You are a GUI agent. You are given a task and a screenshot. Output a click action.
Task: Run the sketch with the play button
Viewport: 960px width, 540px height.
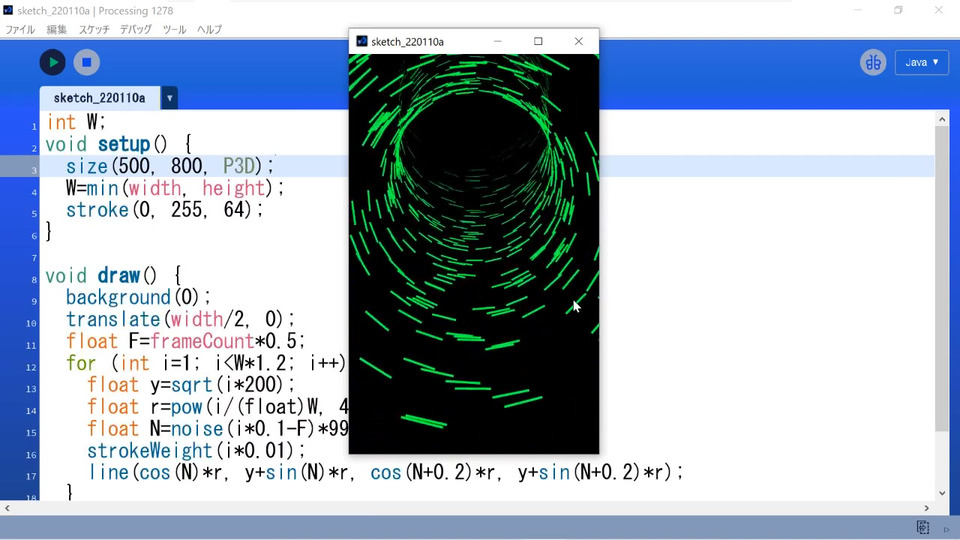point(53,62)
